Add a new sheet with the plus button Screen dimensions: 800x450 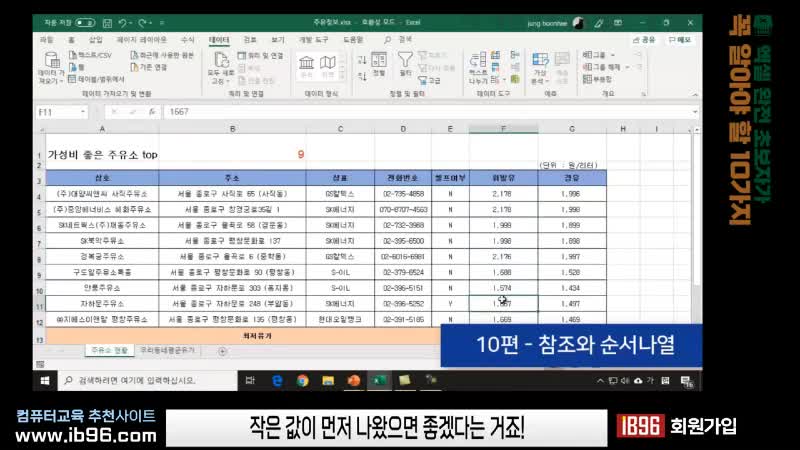(222, 351)
